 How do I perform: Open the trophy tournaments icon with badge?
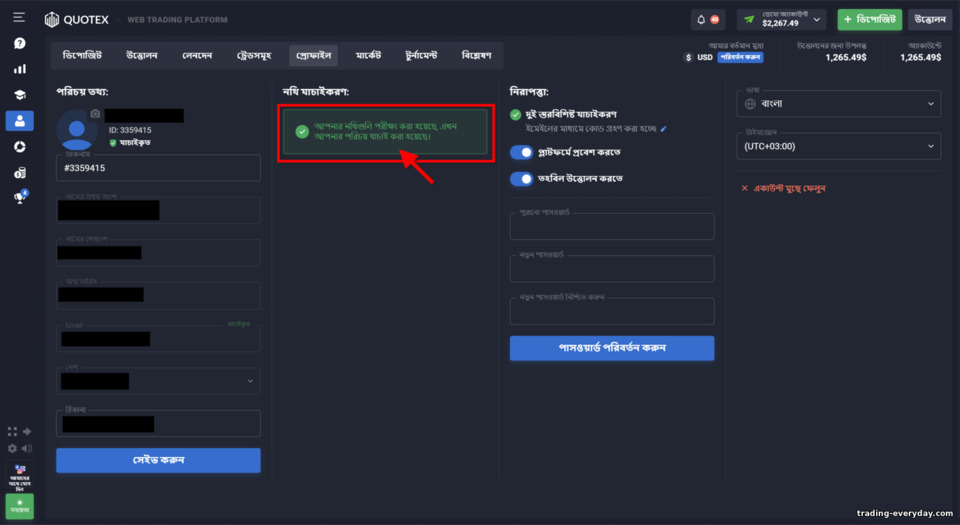(x=21, y=197)
